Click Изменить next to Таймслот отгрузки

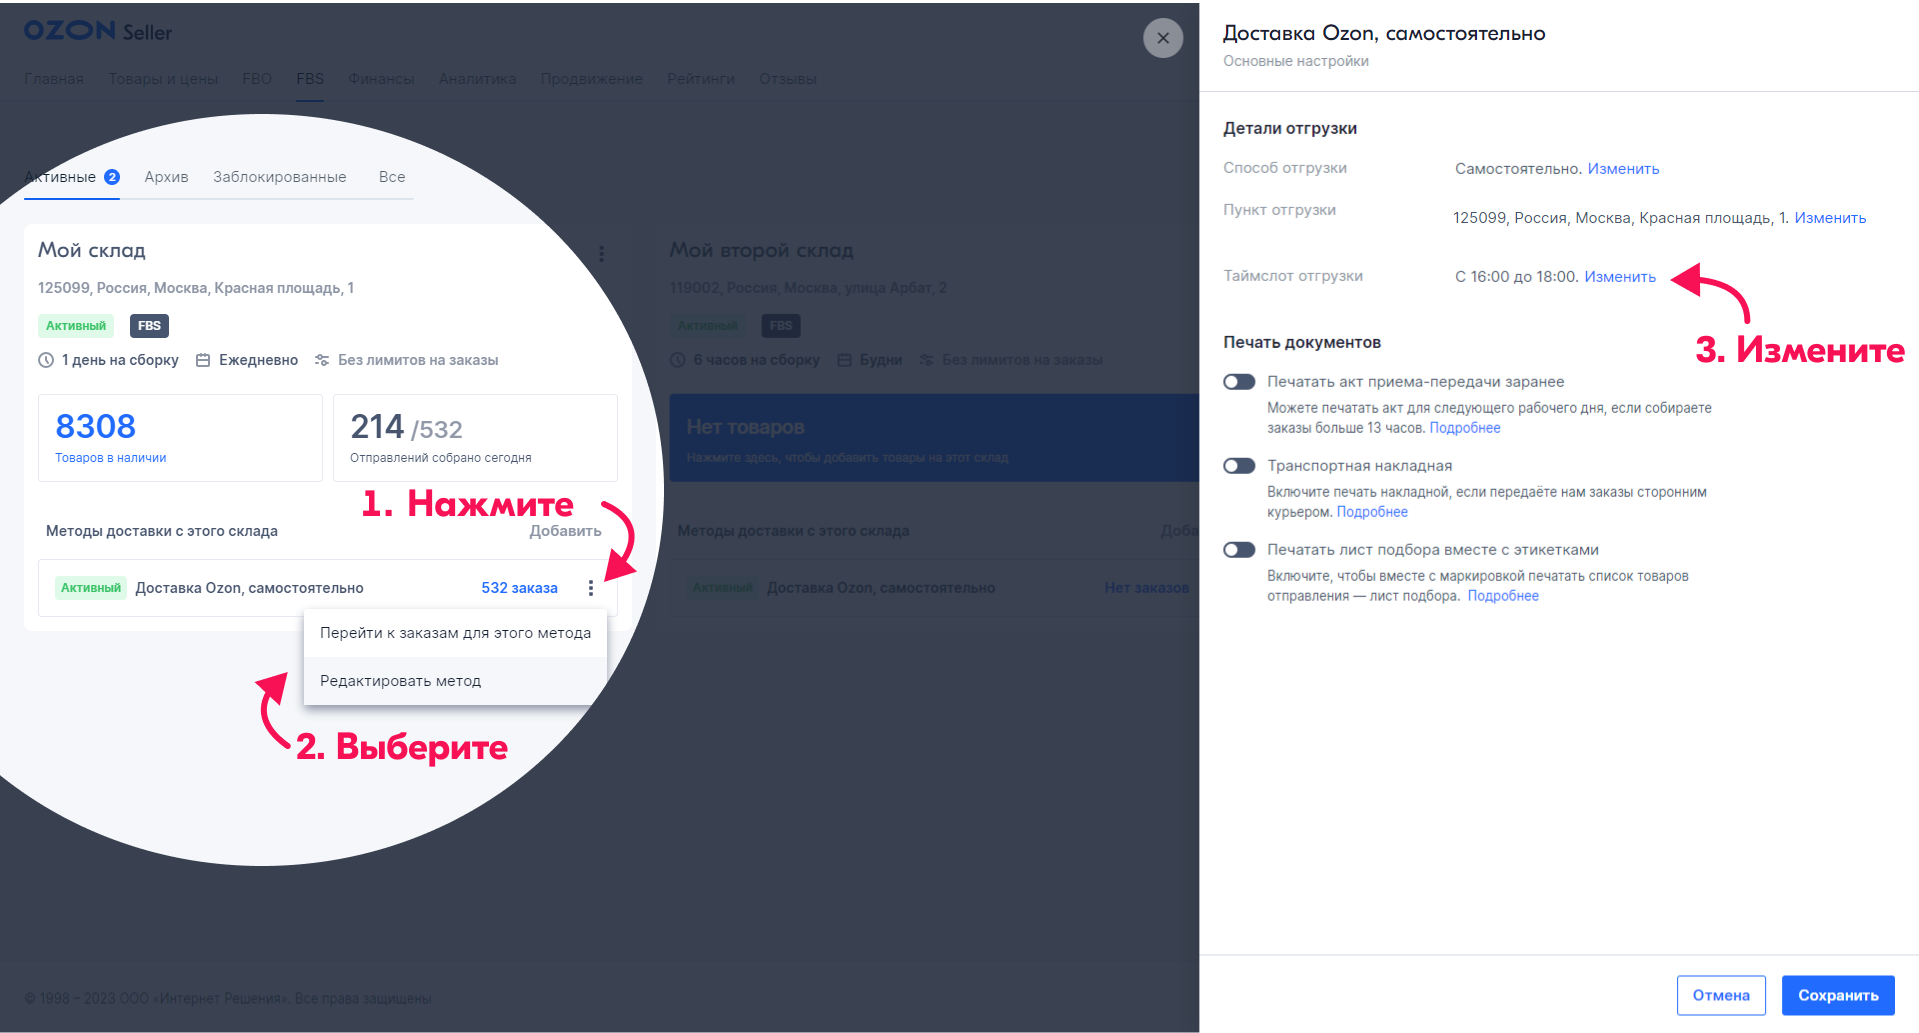click(x=1619, y=277)
